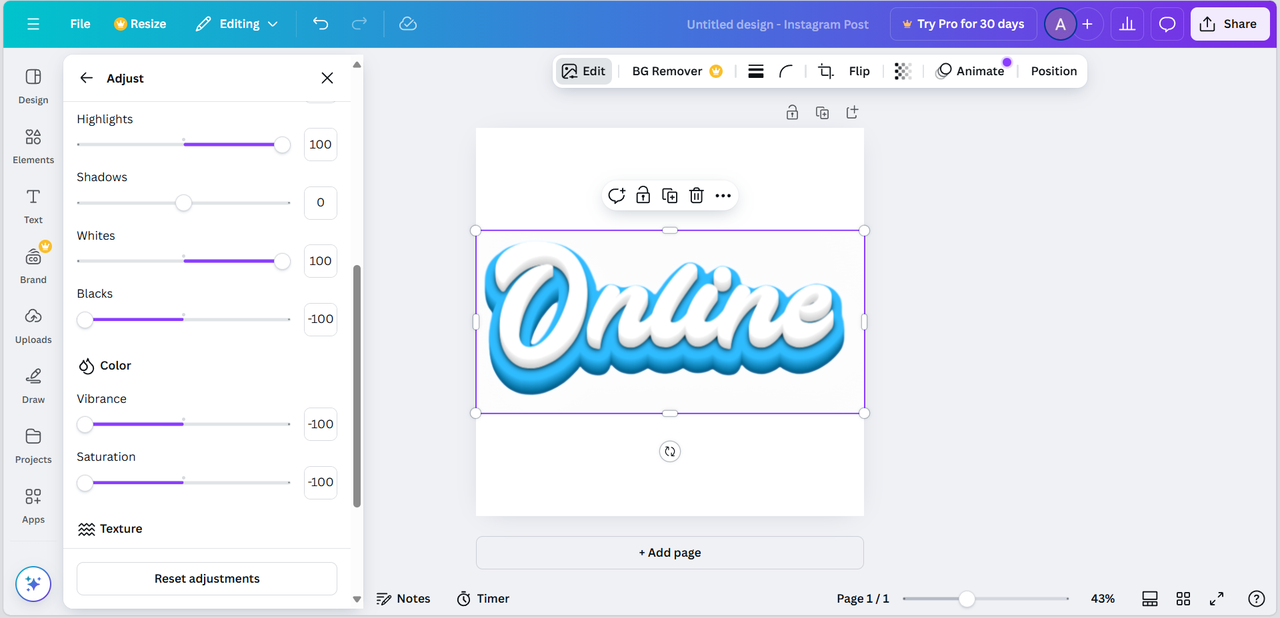
Task: Open the Notes panel
Action: click(404, 599)
